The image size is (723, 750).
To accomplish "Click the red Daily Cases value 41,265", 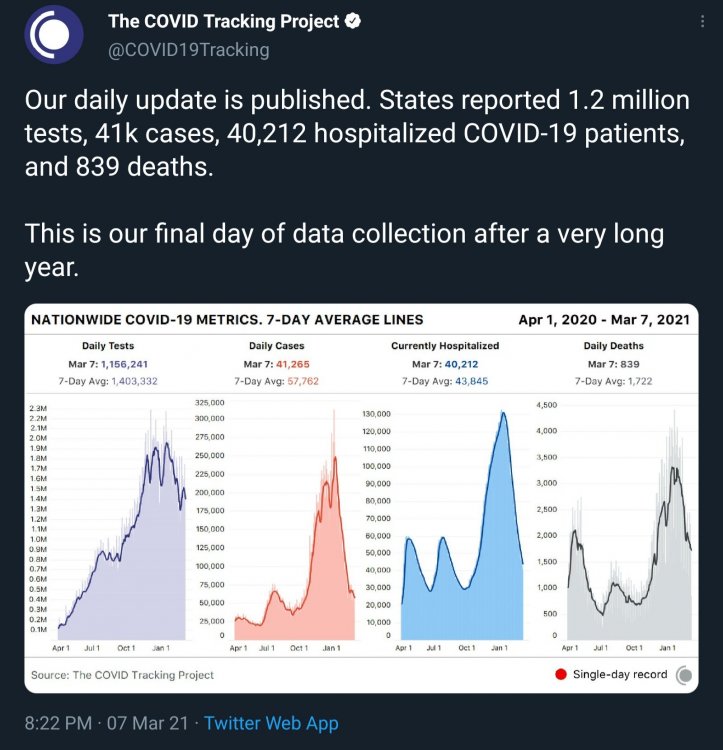I will pos(293,364).
